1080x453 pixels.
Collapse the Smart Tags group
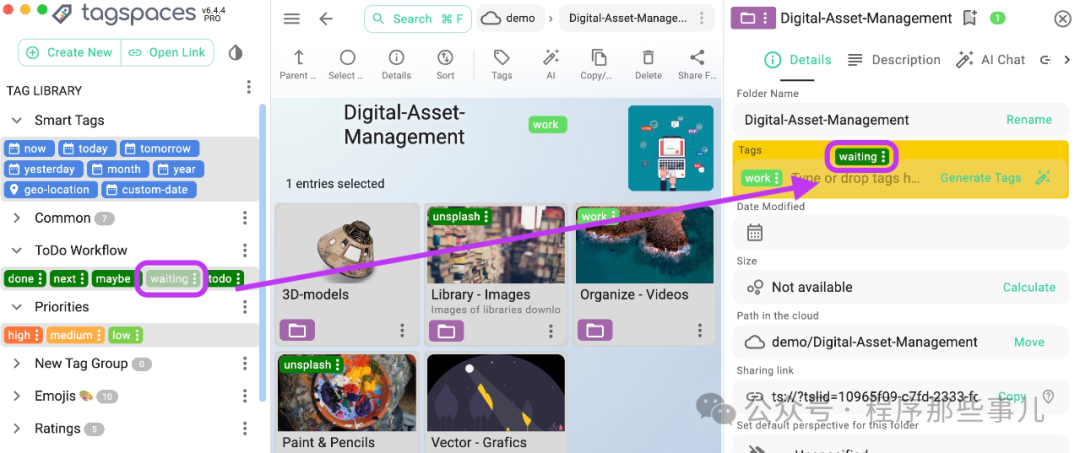point(17,120)
